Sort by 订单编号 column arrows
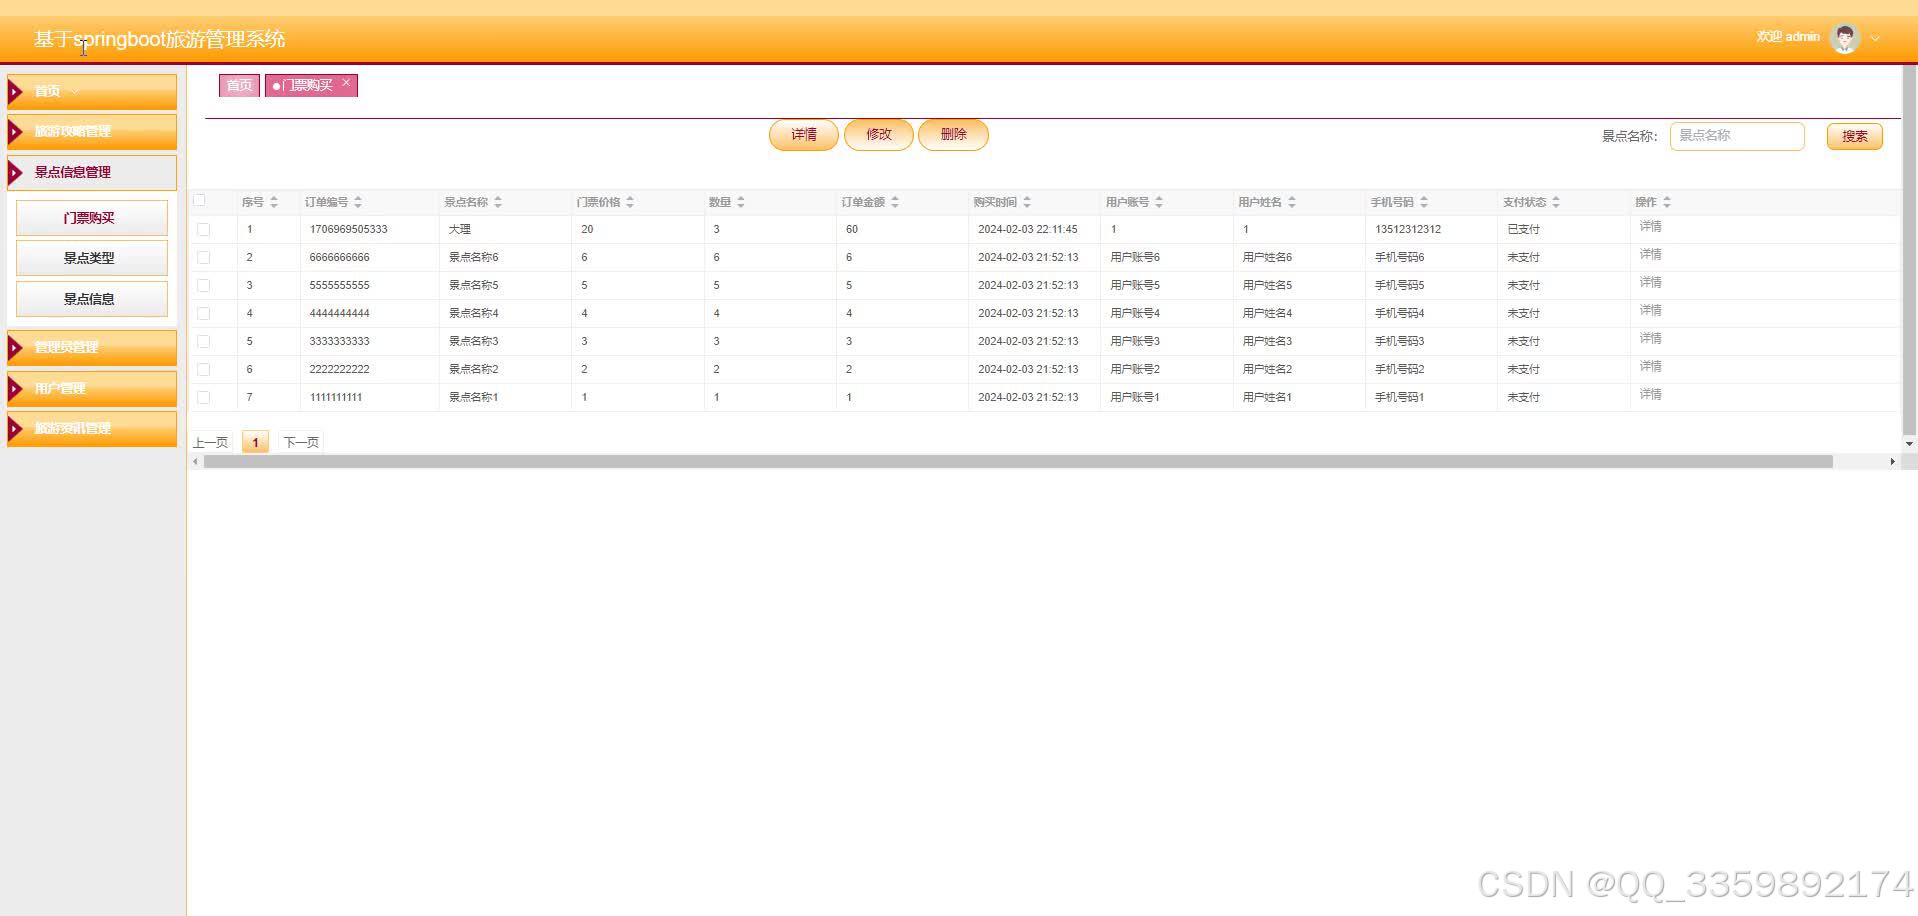The width and height of the screenshot is (1918, 916). [358, 202]
